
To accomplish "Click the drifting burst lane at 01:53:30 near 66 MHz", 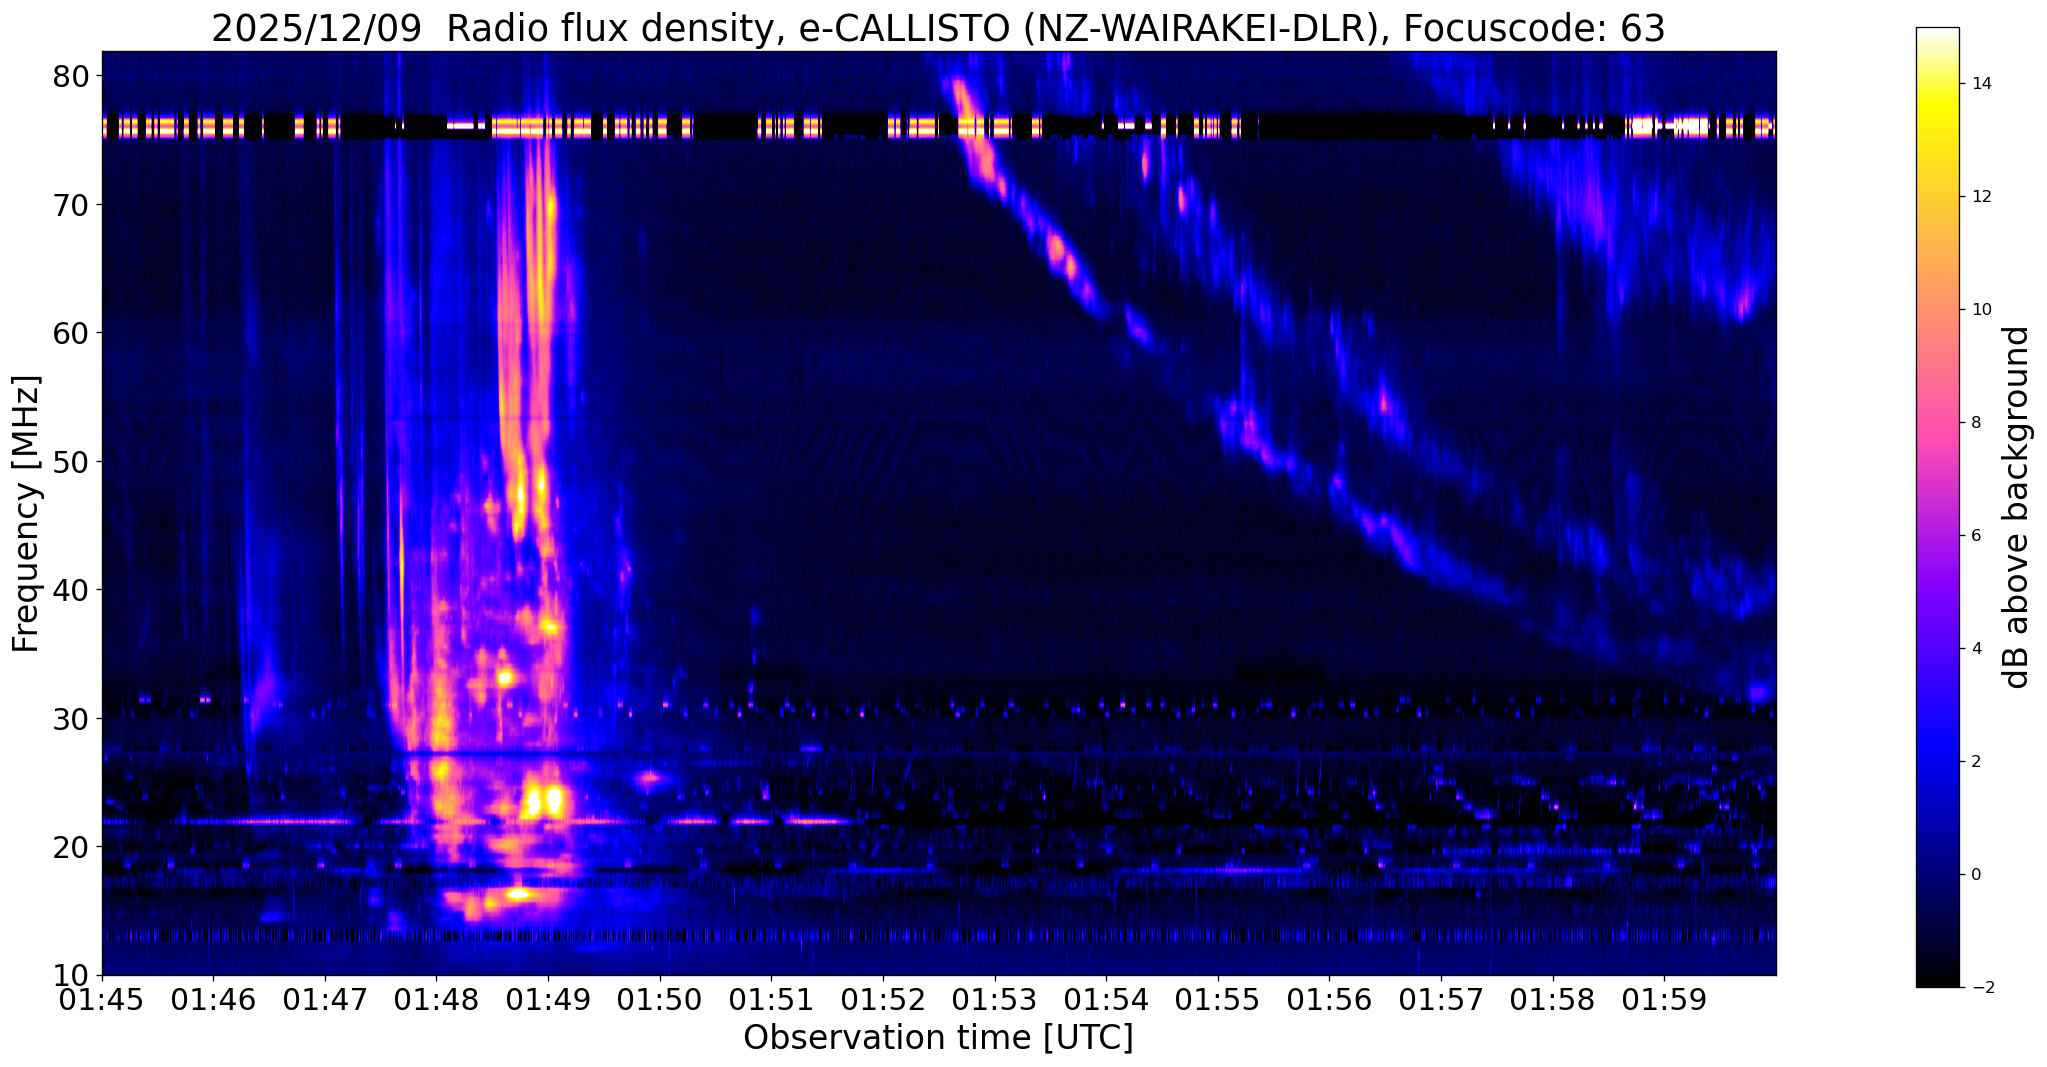I will [1057, 246].
